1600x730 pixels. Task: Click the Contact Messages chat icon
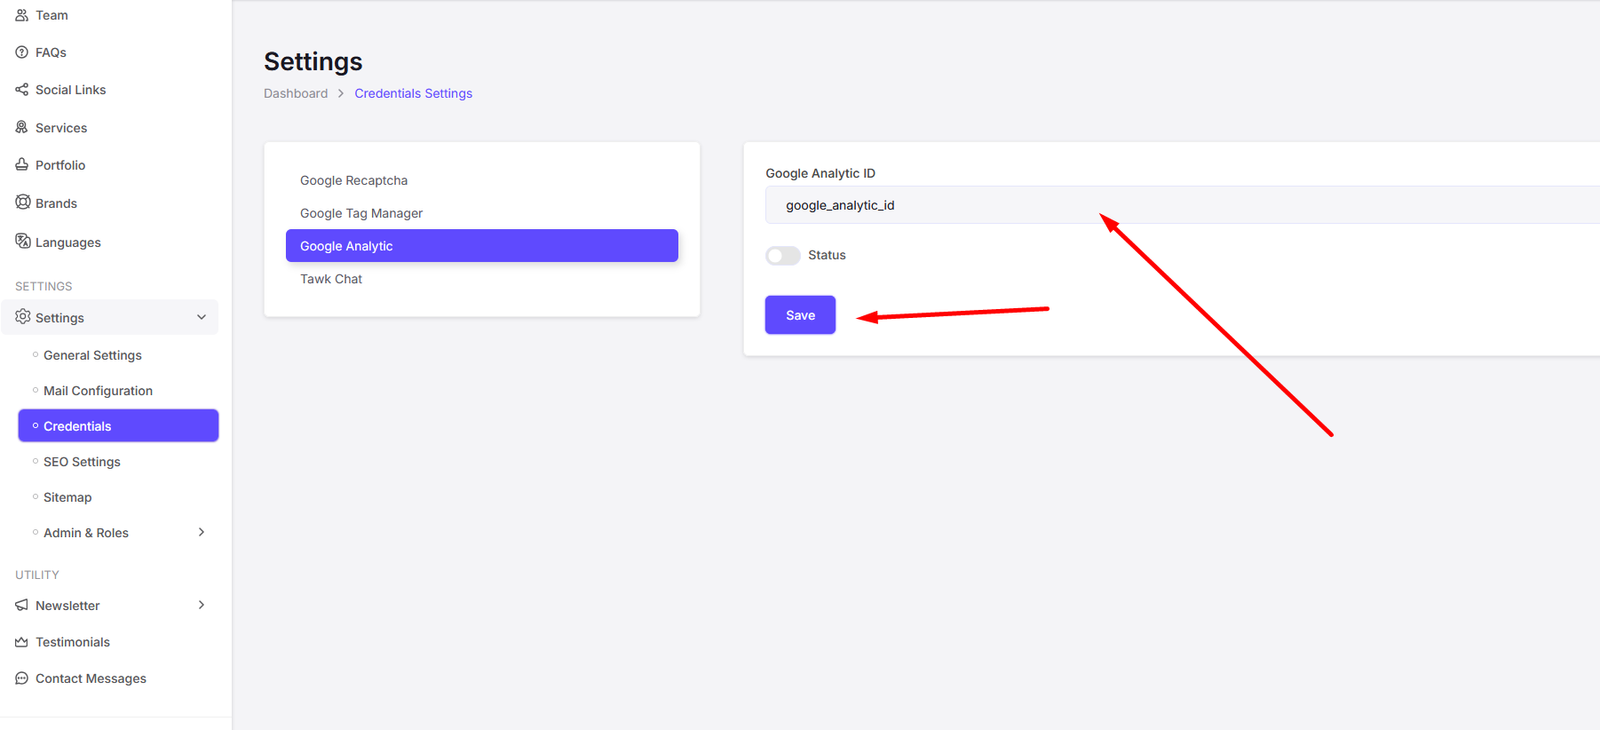coord(22,678)
